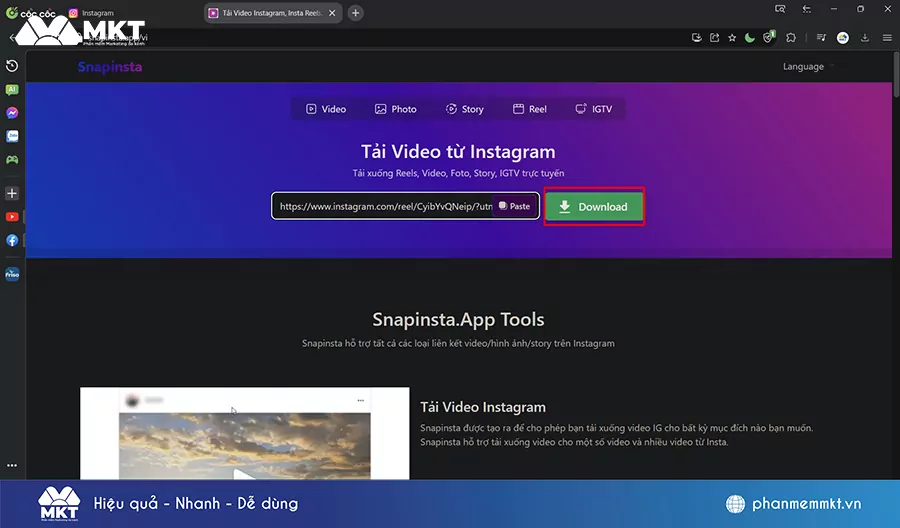The height and width of the screenshot is (528, 900).
Task: Open Facebook in the sidebar
Action: tap(12, 240)
